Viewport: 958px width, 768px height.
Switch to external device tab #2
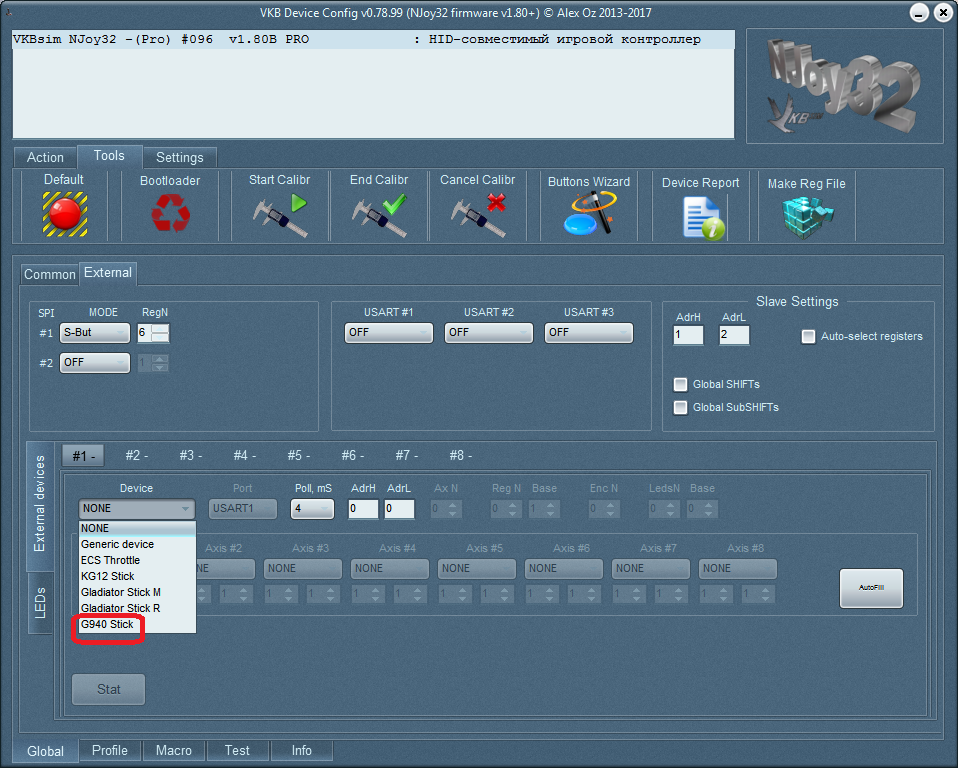(137, 456)
